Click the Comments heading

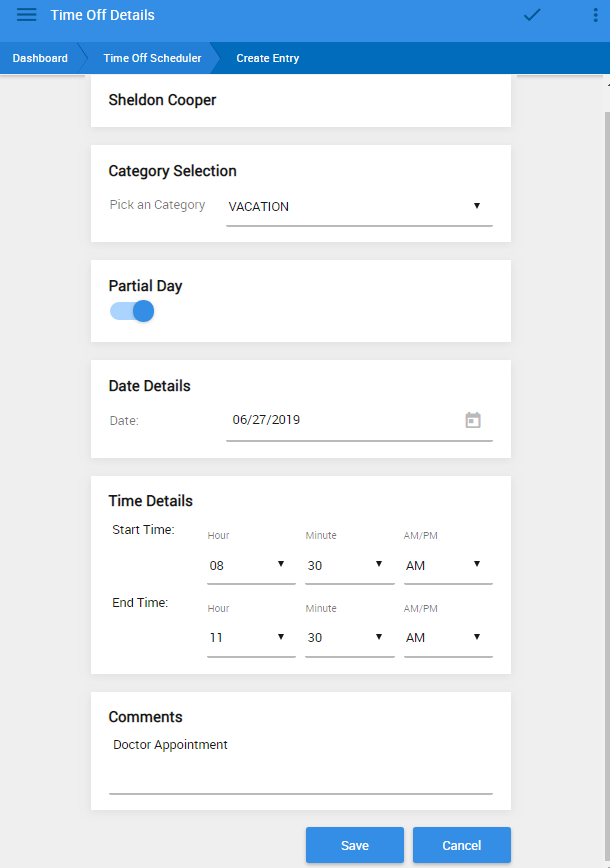click(x=146, y=717)
